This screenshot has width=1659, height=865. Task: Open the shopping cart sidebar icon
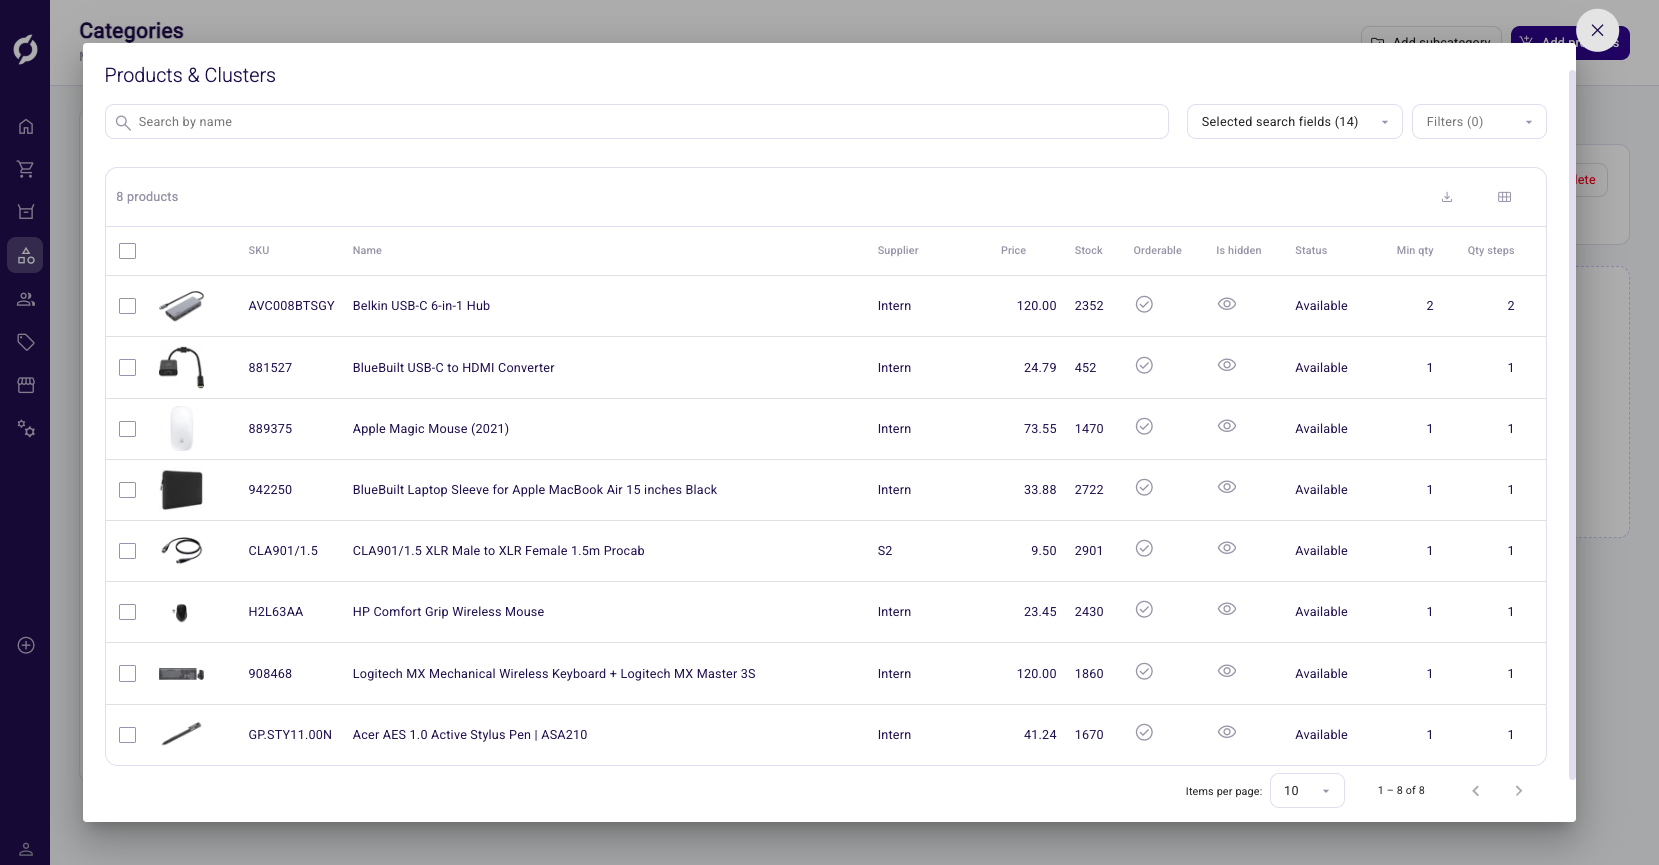pyautogui.click(x=26, y=169)
